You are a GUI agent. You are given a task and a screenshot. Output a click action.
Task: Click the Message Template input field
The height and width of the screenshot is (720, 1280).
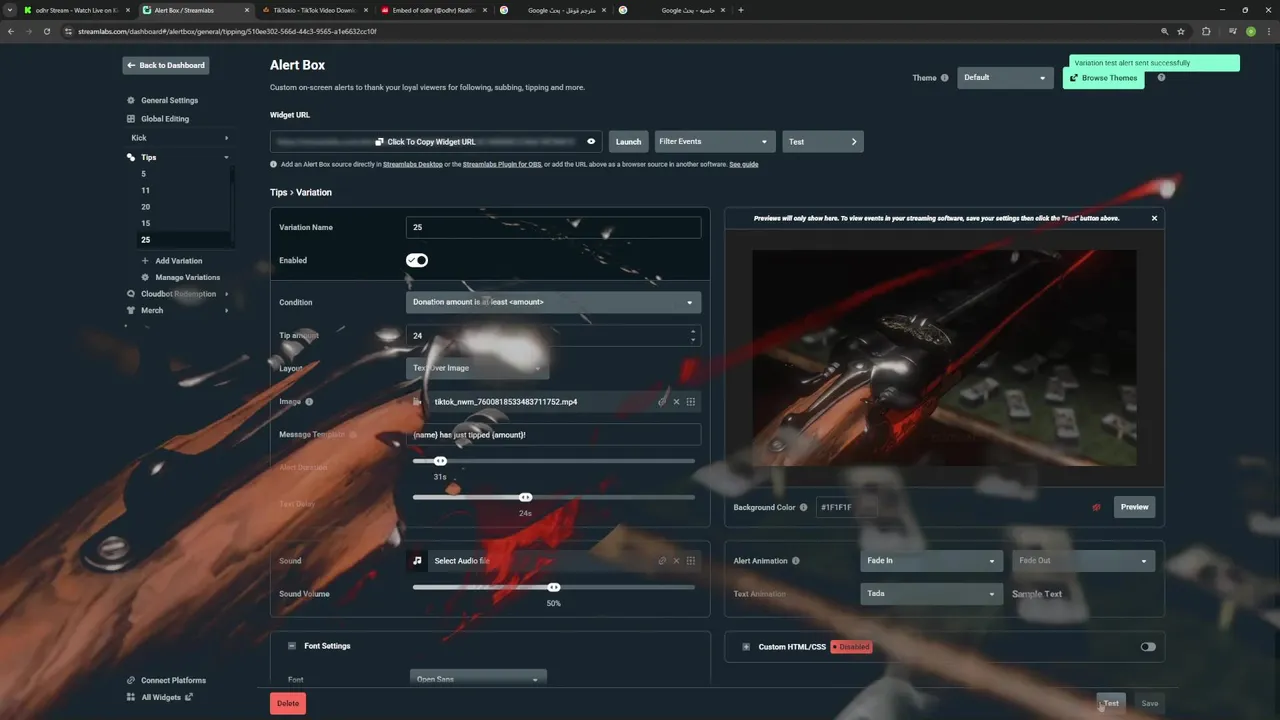click(553, 435)
